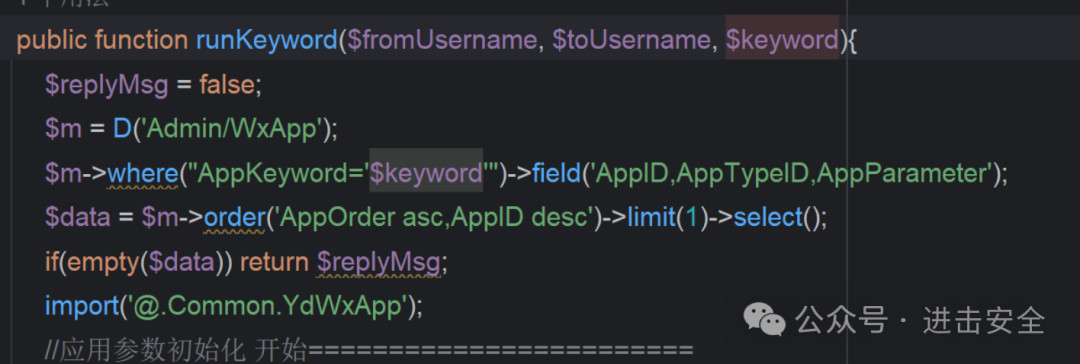Viewport: 1080px width, 364px height.
Task: Click the select method call
Action: coord(768,218)
